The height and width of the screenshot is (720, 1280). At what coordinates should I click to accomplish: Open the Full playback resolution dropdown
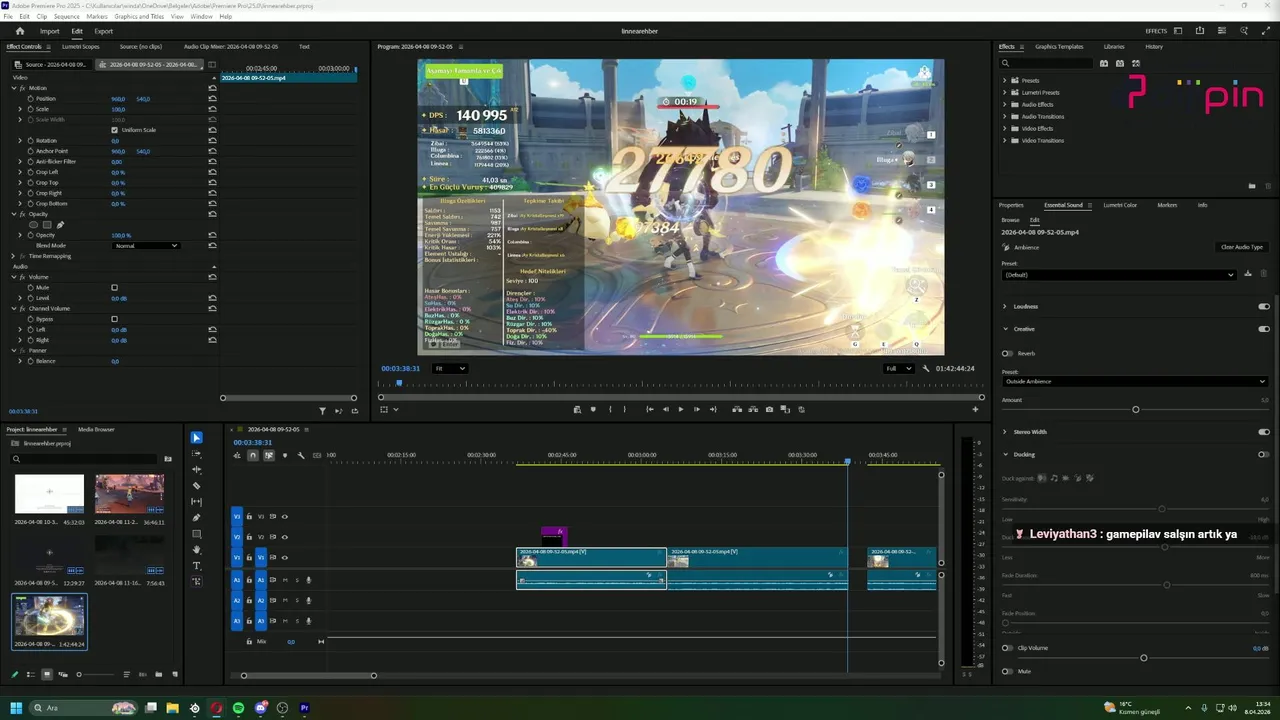(899, 368)
